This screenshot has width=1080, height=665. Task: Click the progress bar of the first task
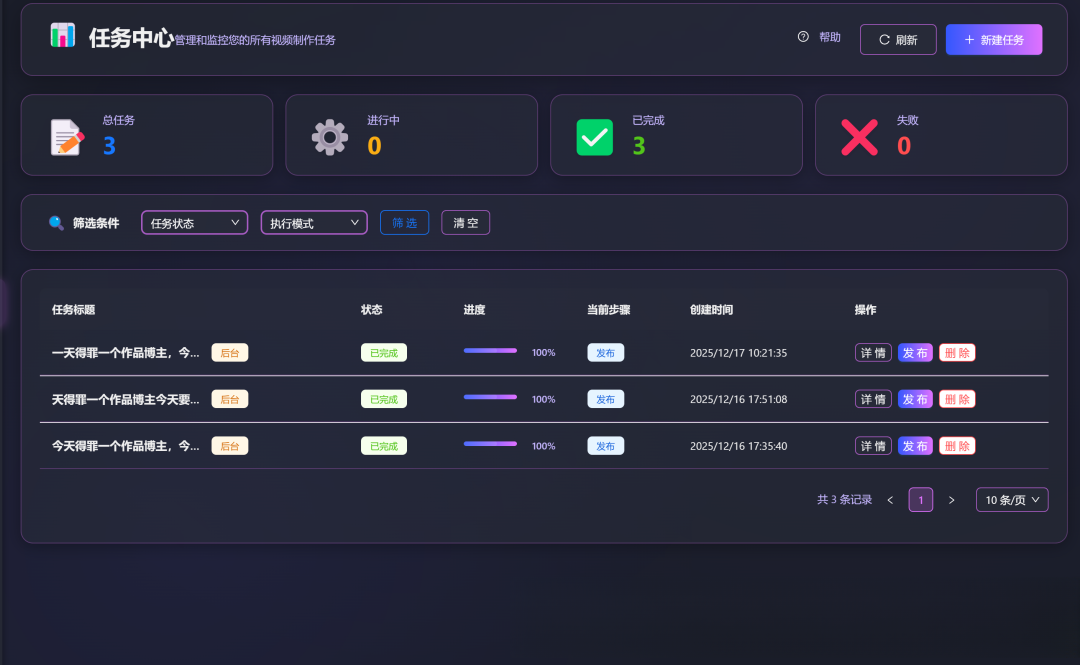coord(490,351)
